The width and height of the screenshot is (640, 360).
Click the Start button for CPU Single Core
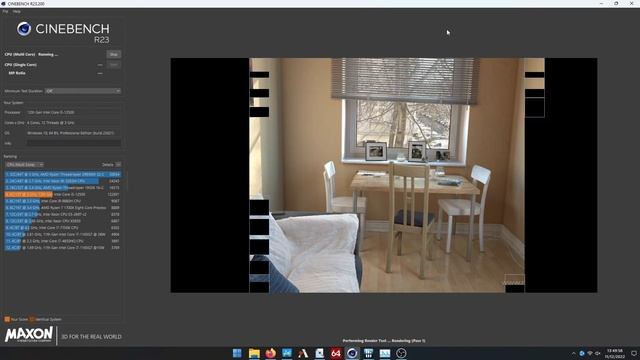coord(113,64)
